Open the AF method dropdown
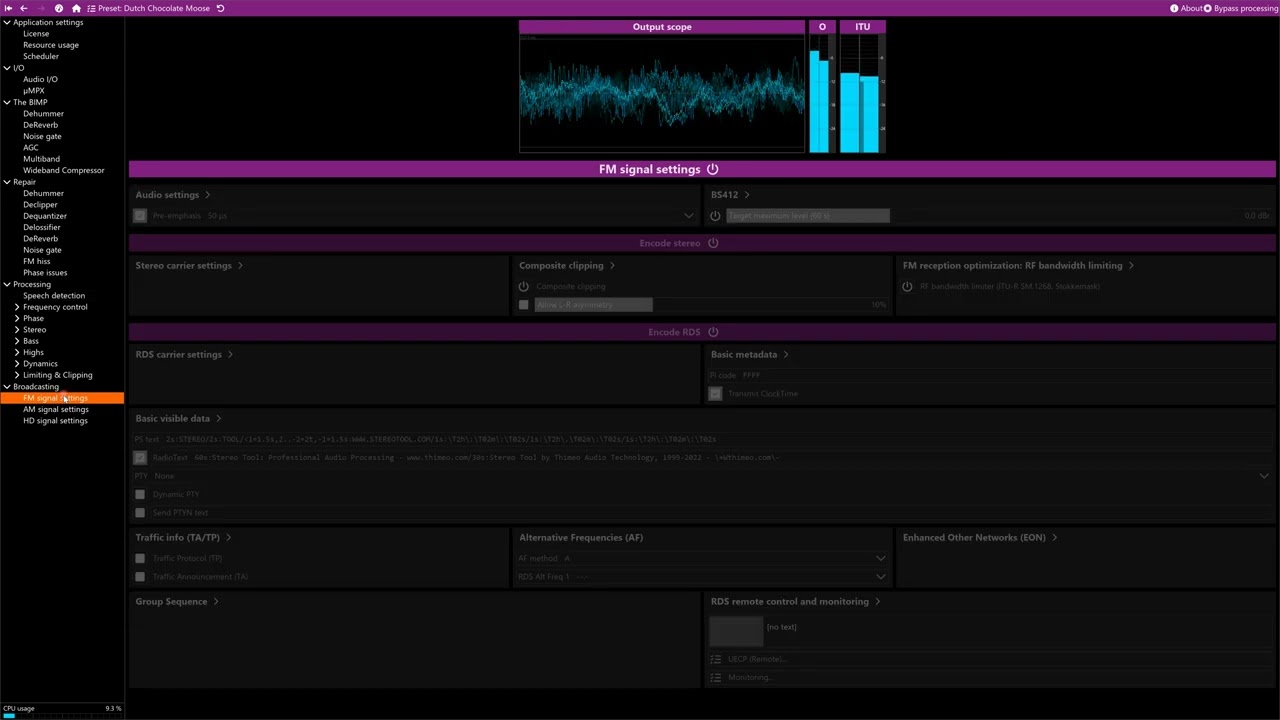The width and height of the screenshot is (1280, 720). [x=701, y=558]
